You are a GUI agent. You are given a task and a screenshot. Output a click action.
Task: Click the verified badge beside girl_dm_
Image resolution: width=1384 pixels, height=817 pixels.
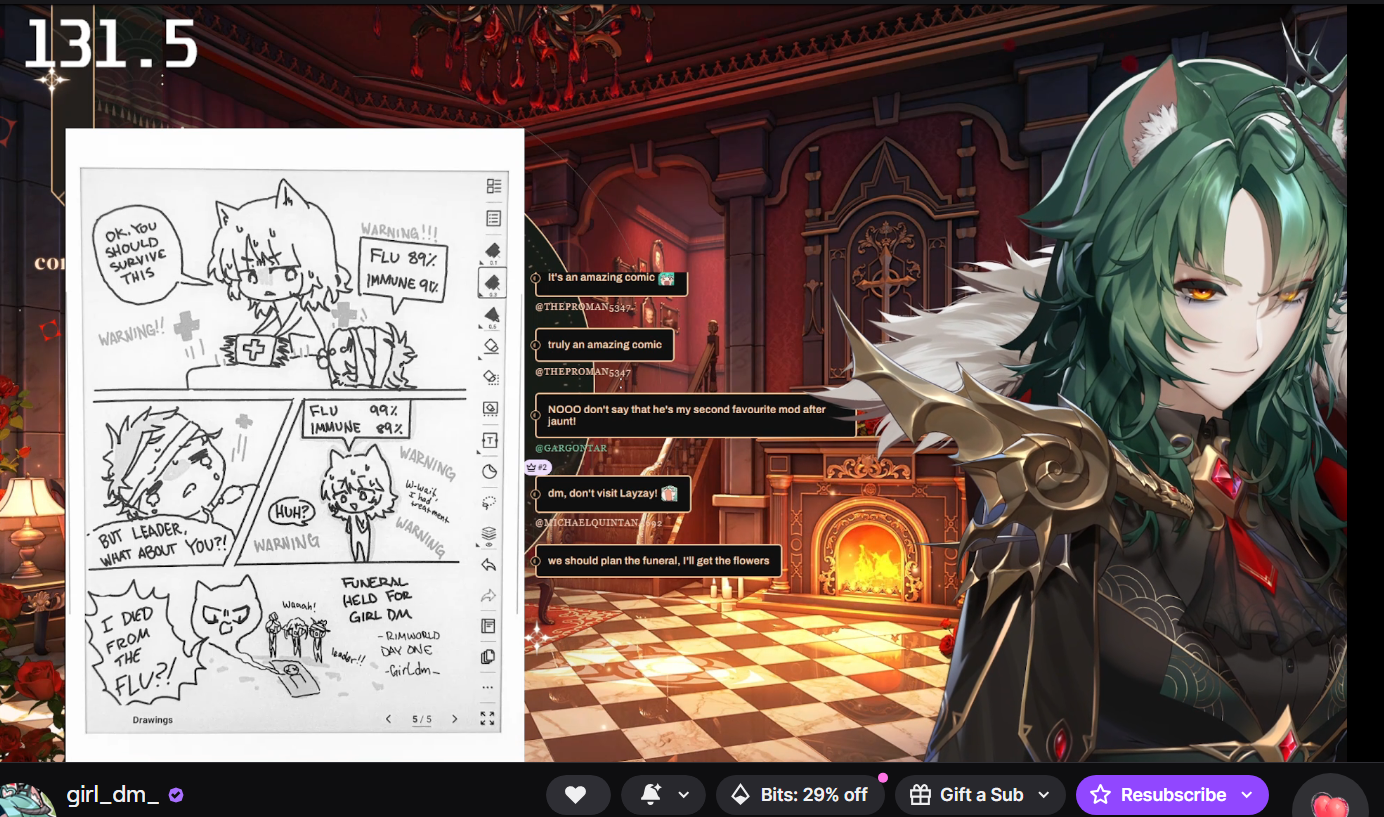click(176, 795)
